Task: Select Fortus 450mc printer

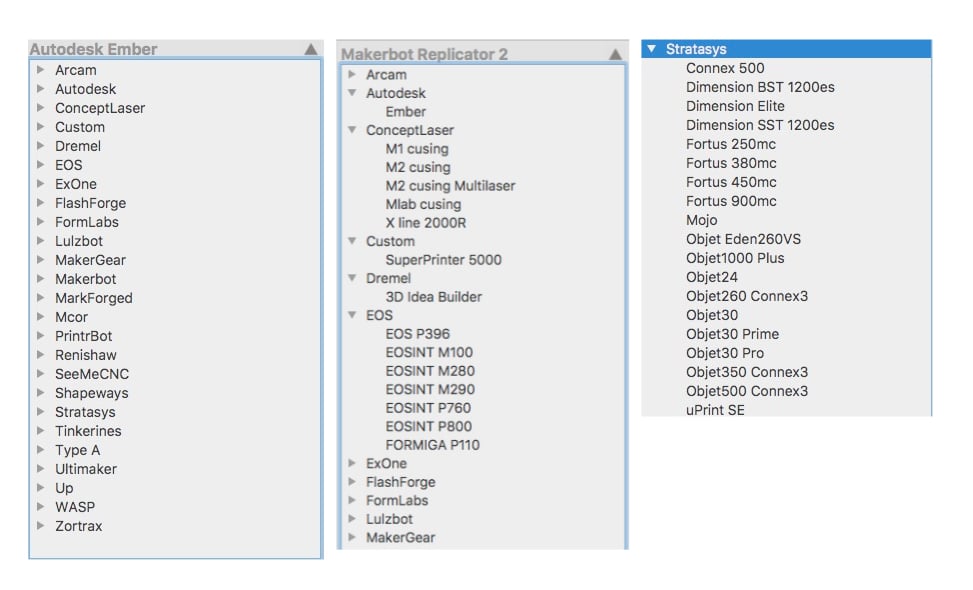Action: point(730,182)
